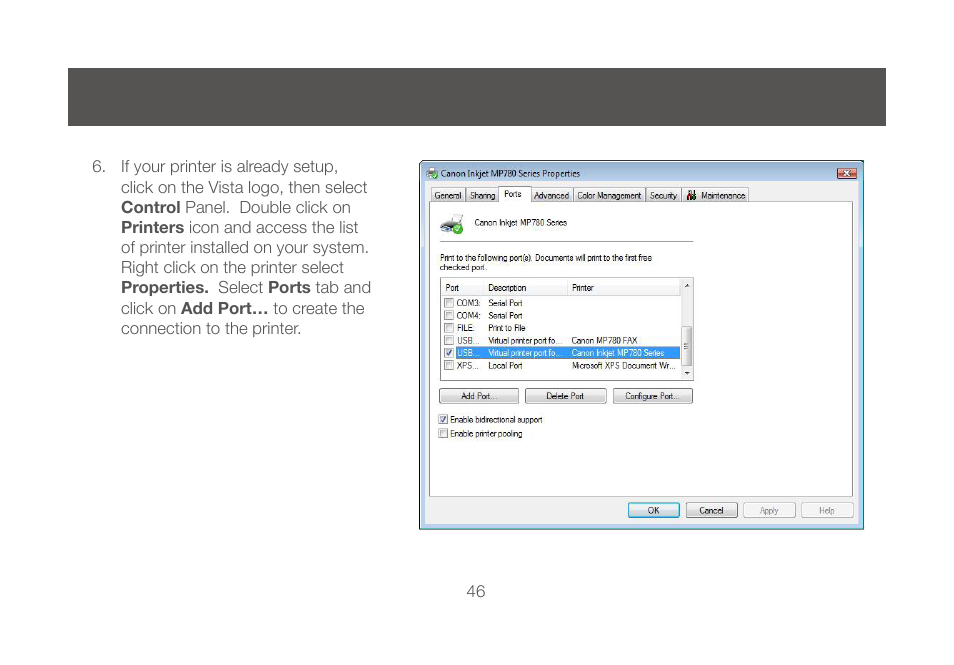
Task: Select the "Serial Port" text in the COM4 row
Action: coord(505,315)
